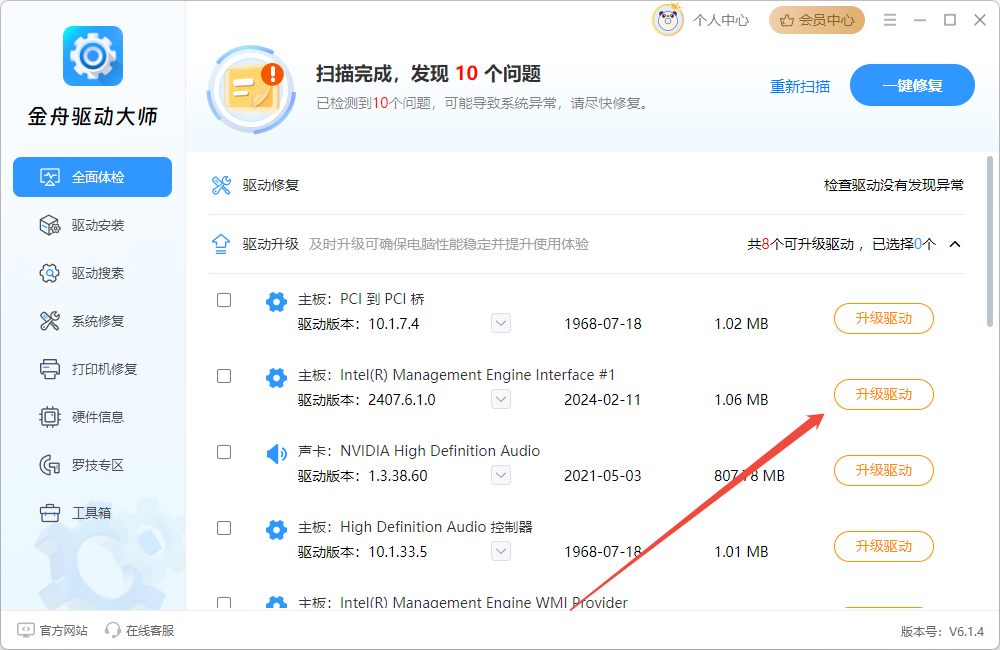This screenshot has height=650, width=1000.
Task: Click 升级驱动 for PCI 到 PCI 桥
Action: coord(883,318)
